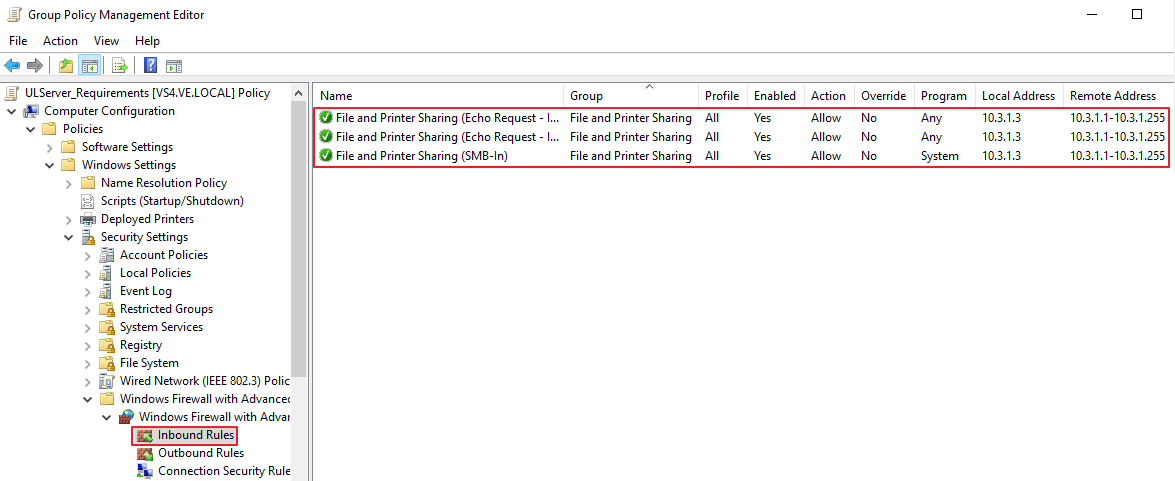
Task: Click the Account Policies icon
Action: point(106,255)
